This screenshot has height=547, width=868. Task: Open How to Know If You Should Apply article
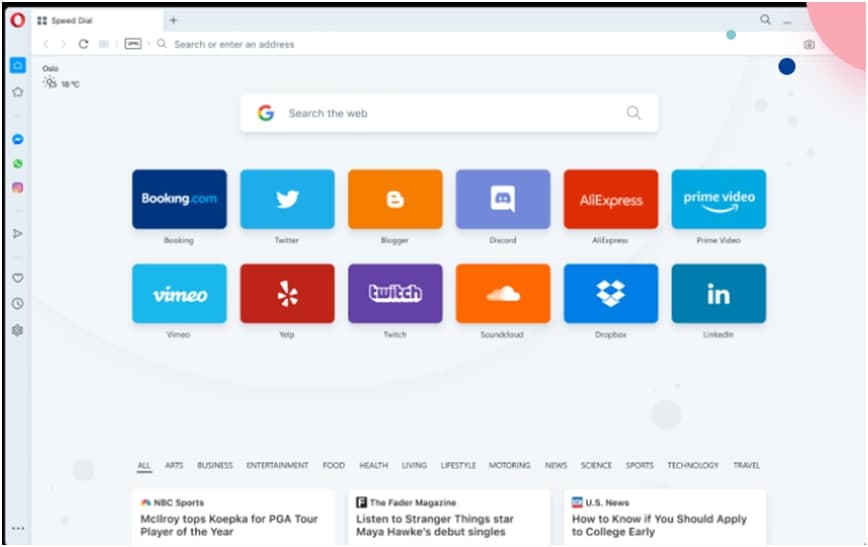659,525
